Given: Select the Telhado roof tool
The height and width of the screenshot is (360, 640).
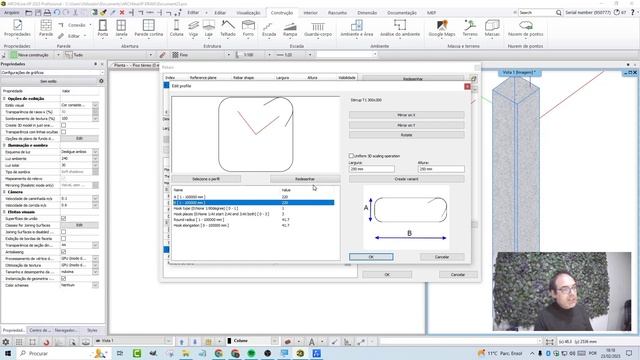Looking at the screenshot, I should point(228,28).
